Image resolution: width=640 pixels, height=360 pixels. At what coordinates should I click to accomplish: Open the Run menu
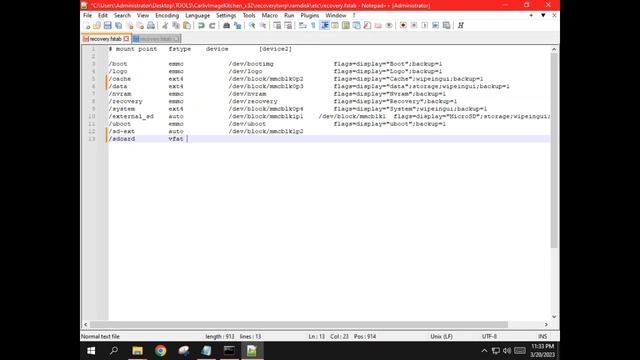pos(289,16)
